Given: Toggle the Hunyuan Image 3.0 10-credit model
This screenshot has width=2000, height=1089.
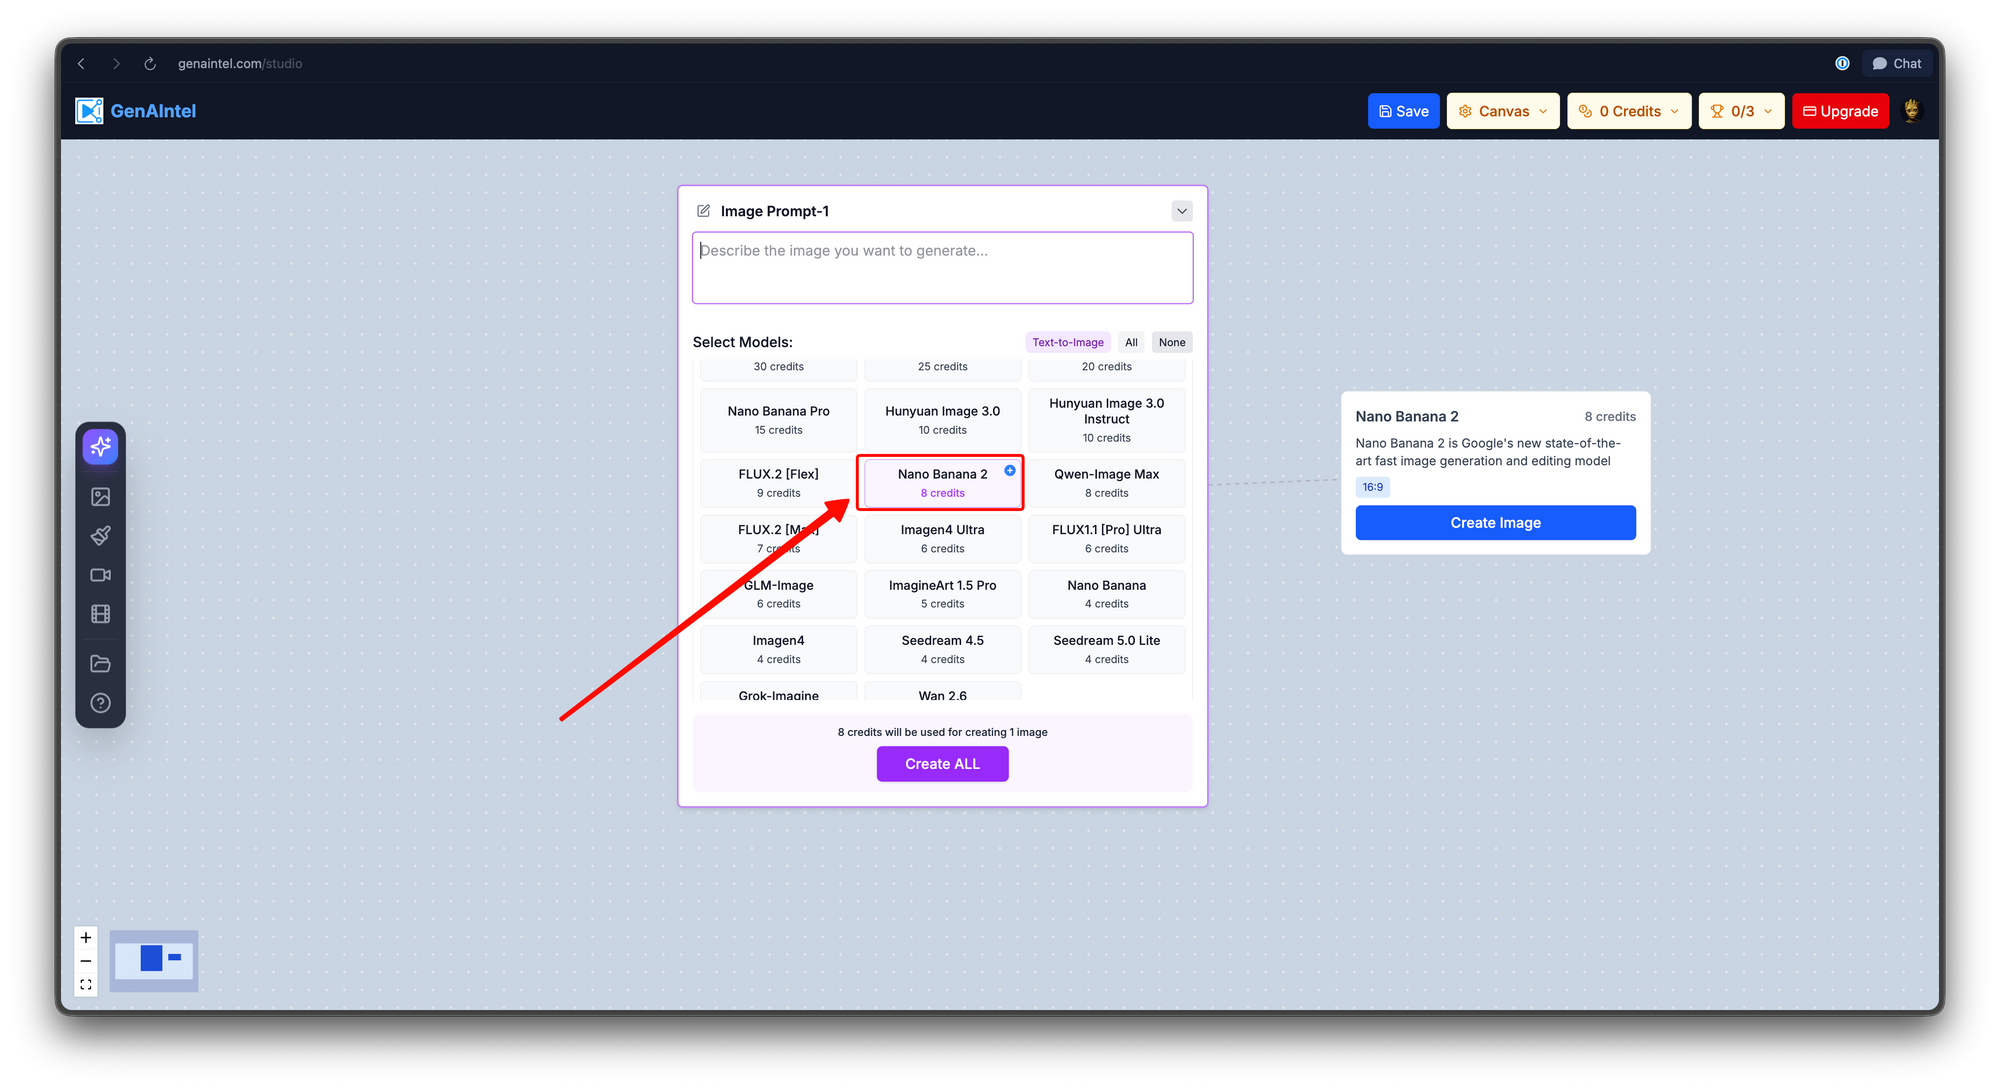Looking at the screenshot, I should 943,420.
